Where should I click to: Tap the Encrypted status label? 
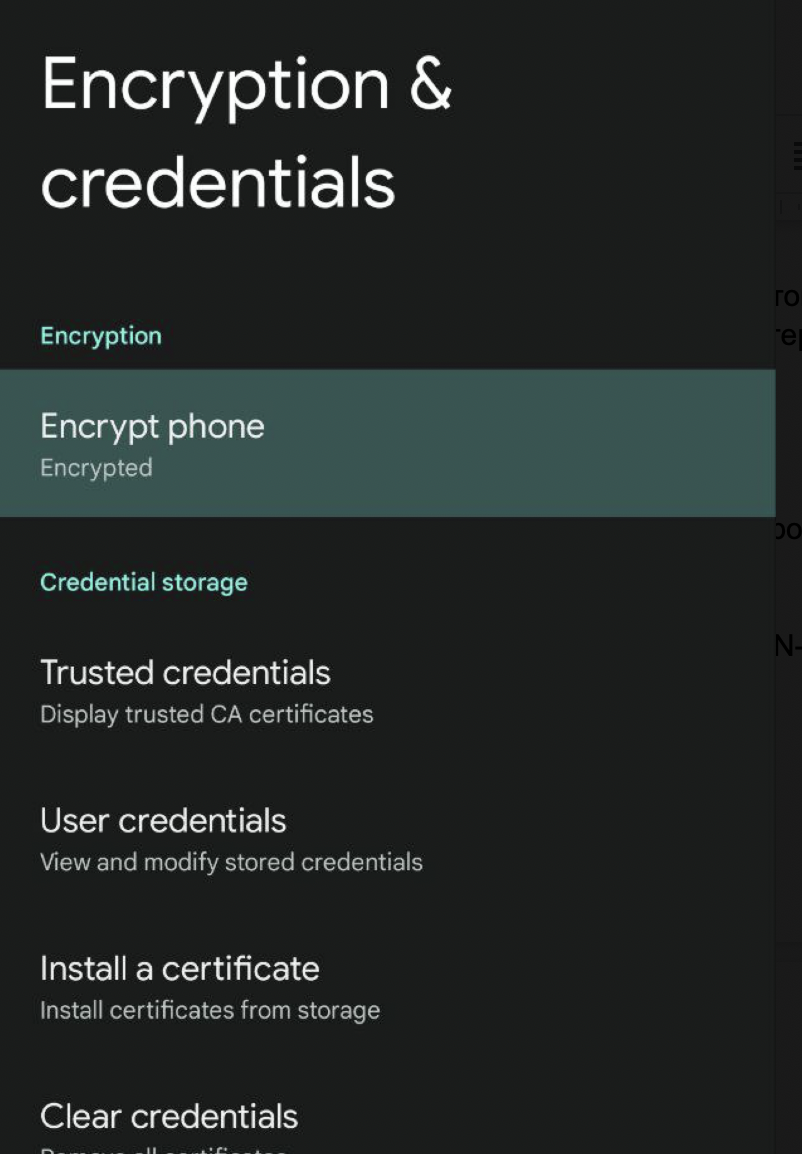[x=96, y=468]
